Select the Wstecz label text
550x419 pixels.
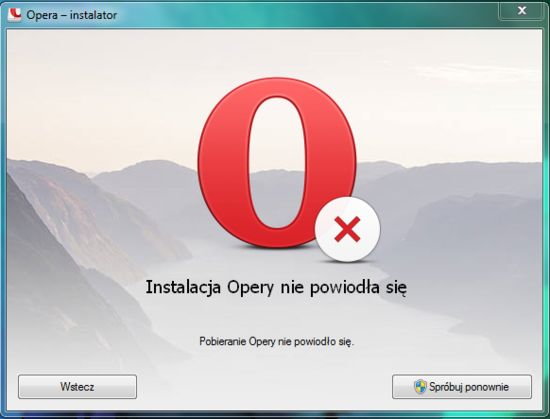coord(77,387)
